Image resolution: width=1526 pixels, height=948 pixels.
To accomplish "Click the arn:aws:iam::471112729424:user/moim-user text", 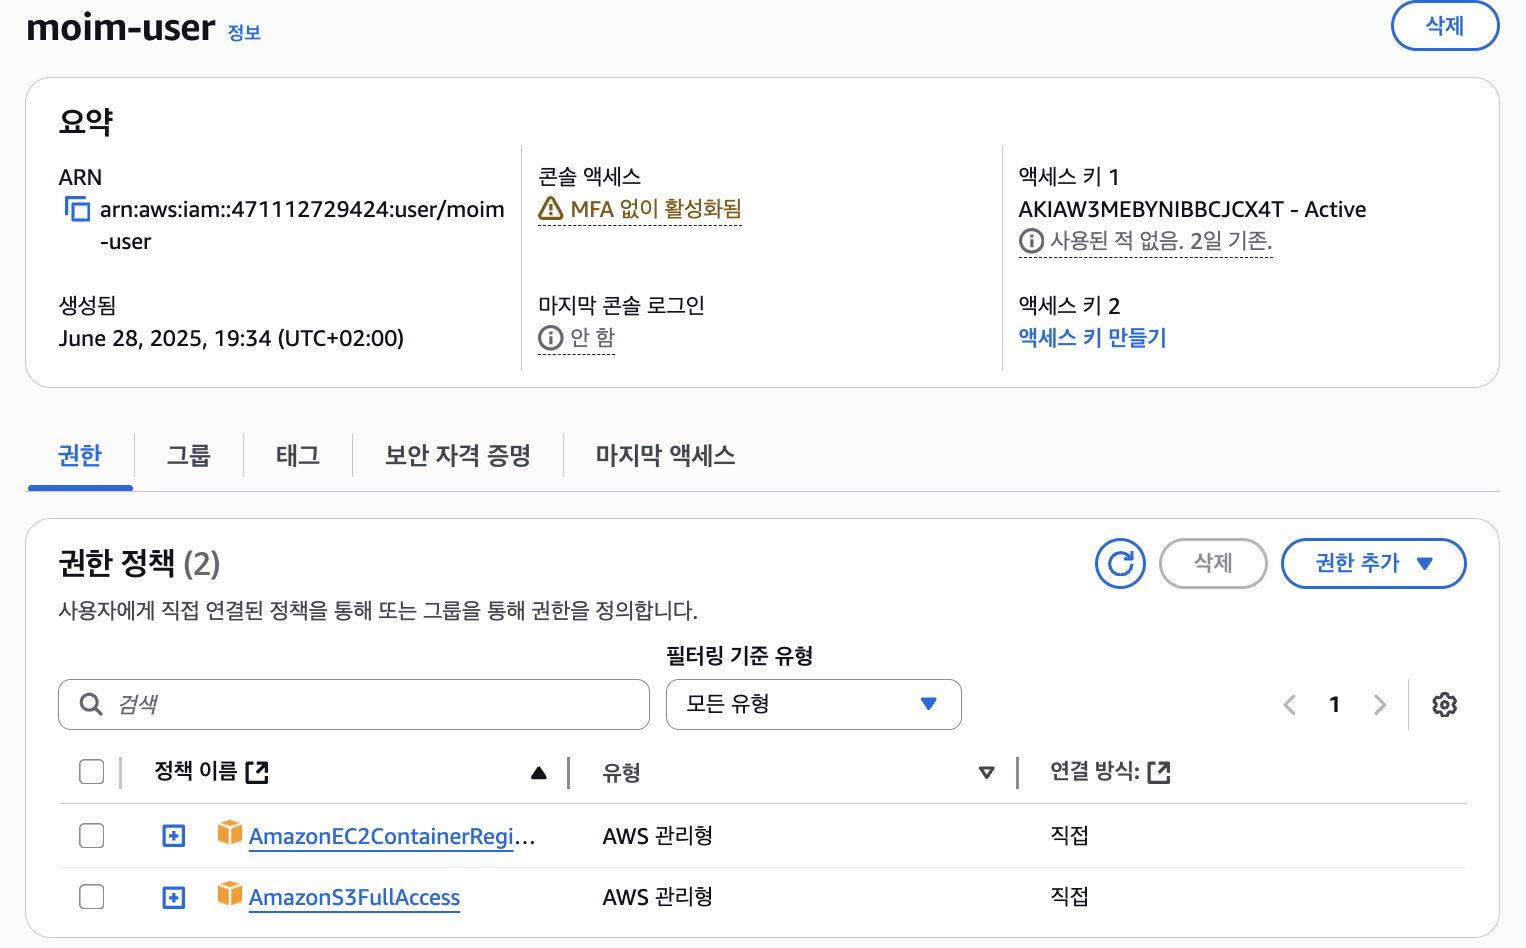I will tap(302, 225).
